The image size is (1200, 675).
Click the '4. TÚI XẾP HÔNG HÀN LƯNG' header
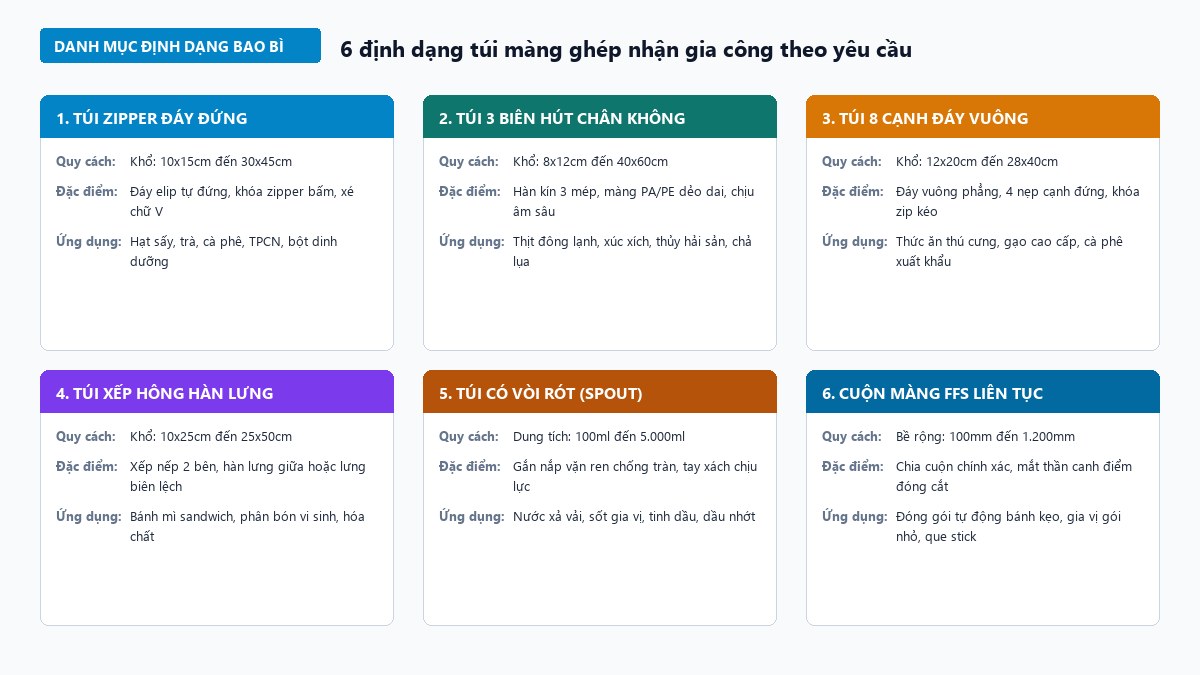coord(217,392)
